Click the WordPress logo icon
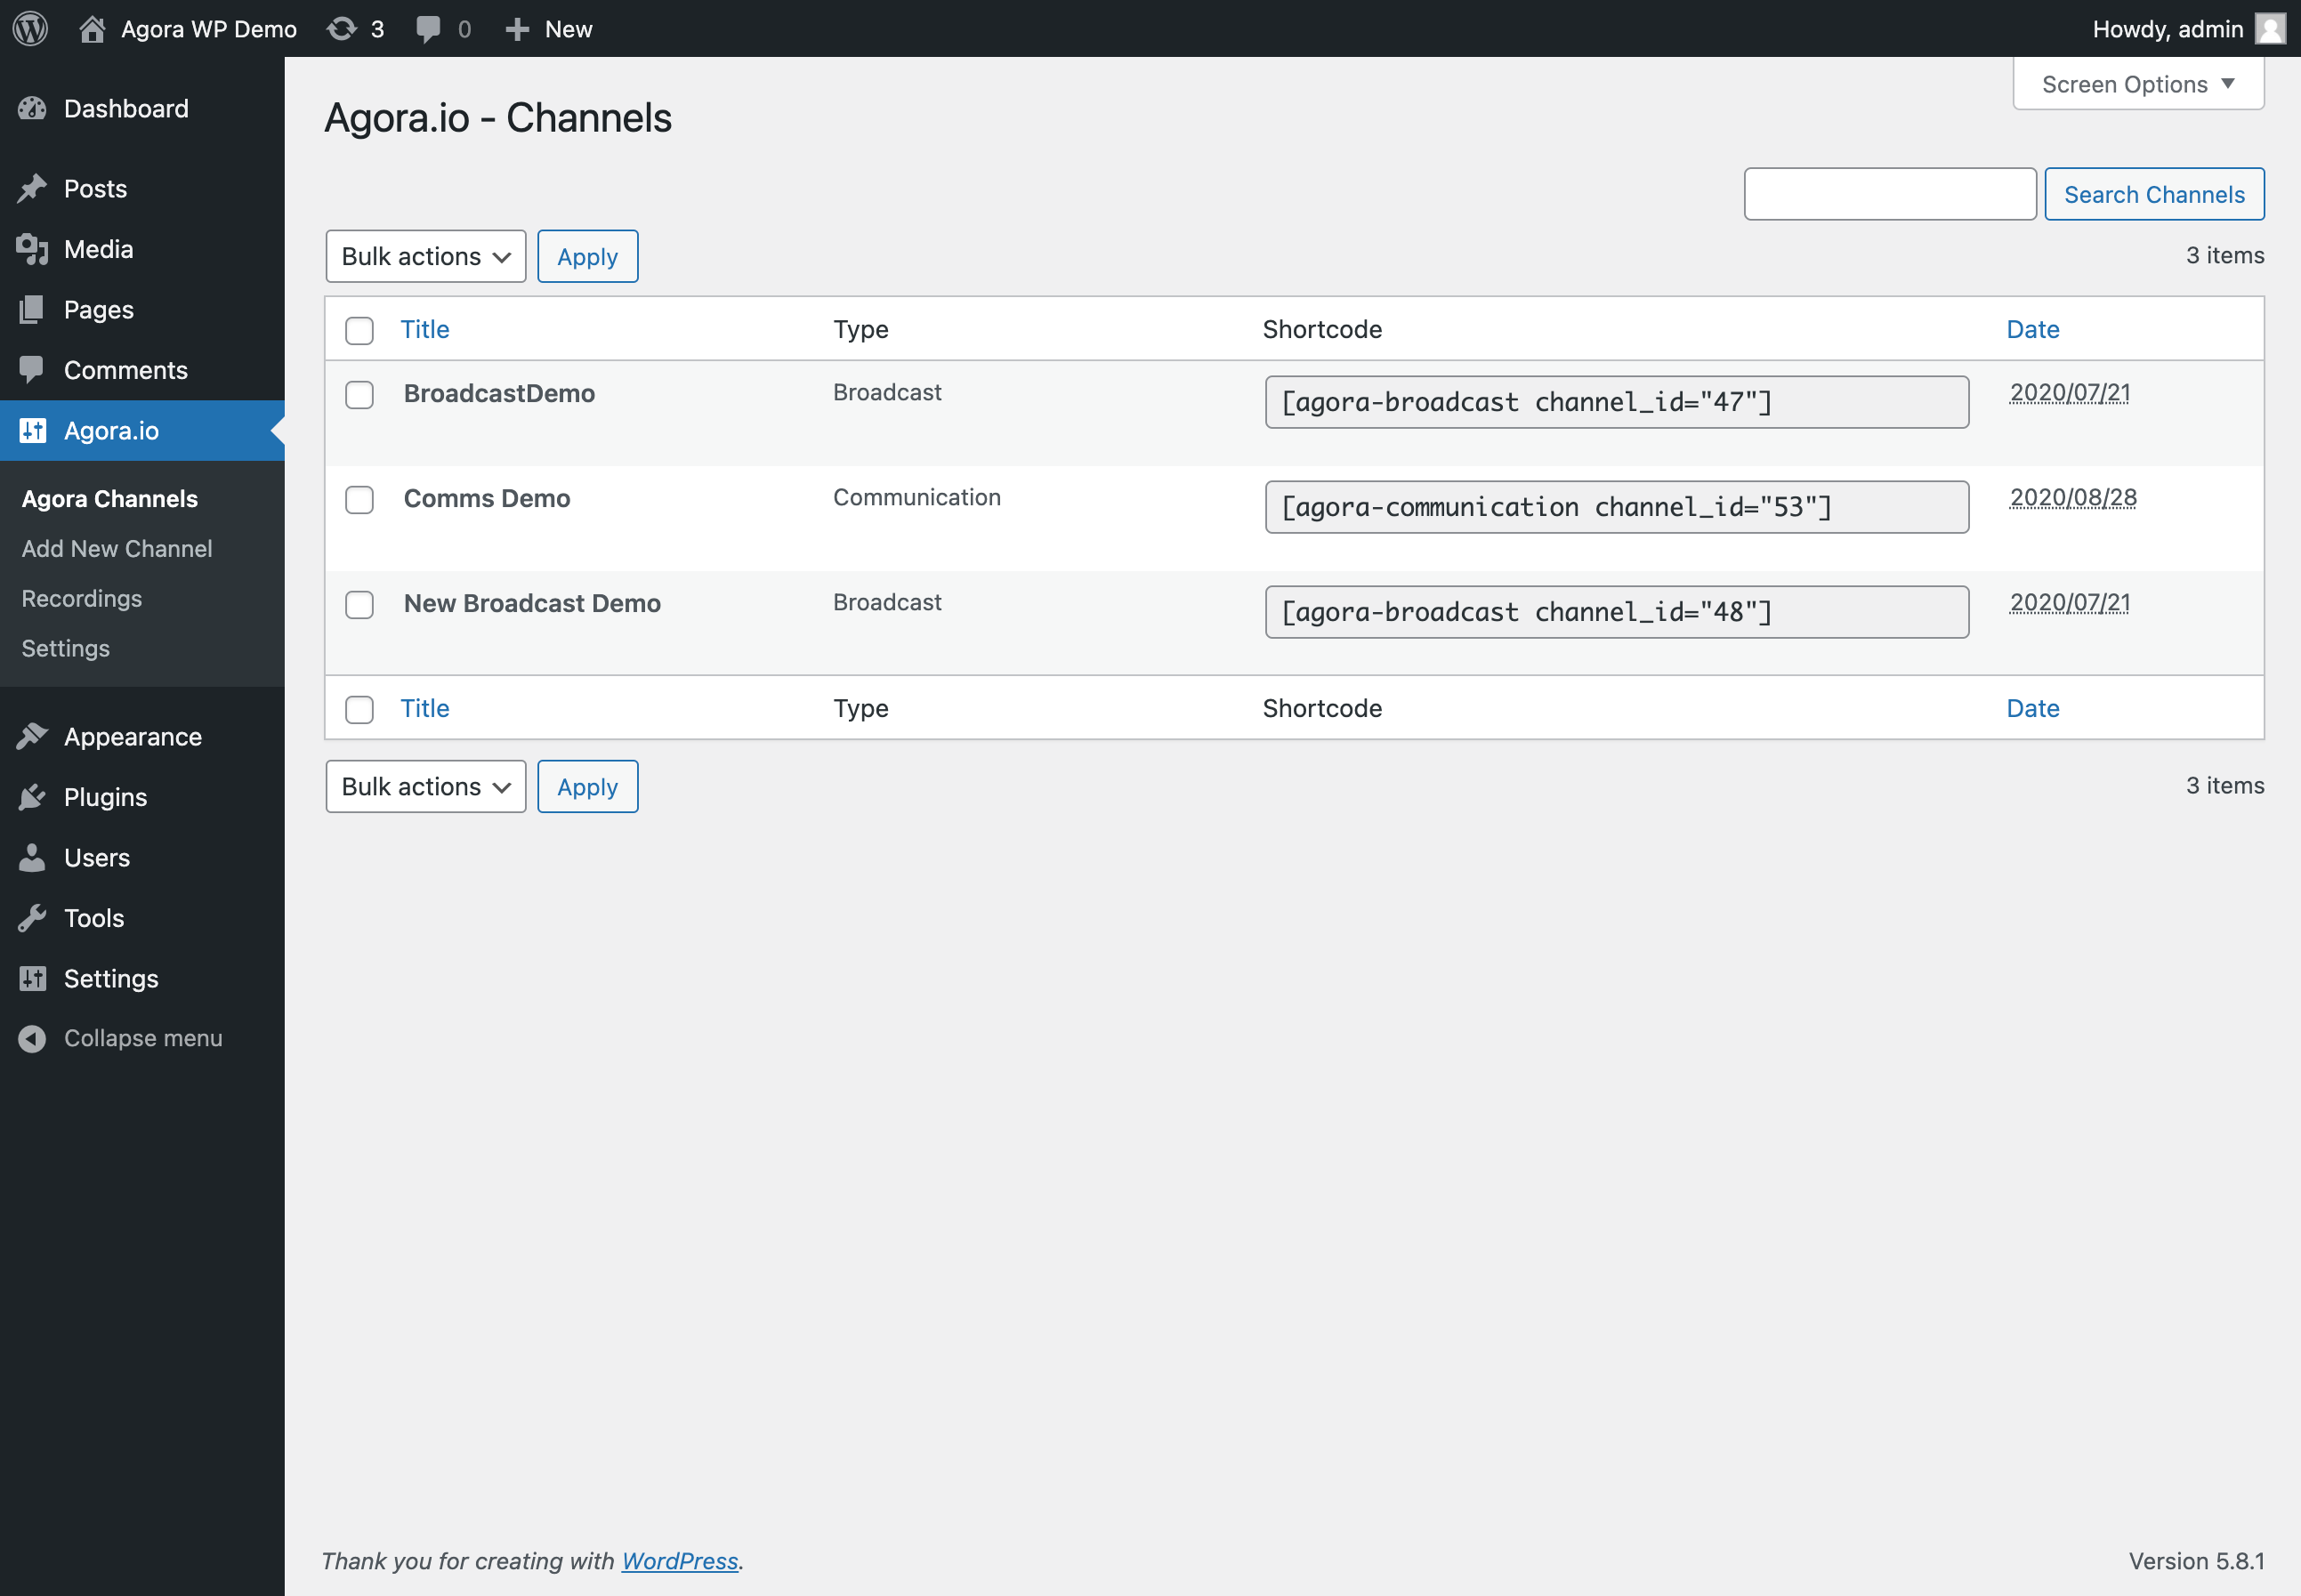This screenshot has height=1596, width=2301. tap(30, 28)
